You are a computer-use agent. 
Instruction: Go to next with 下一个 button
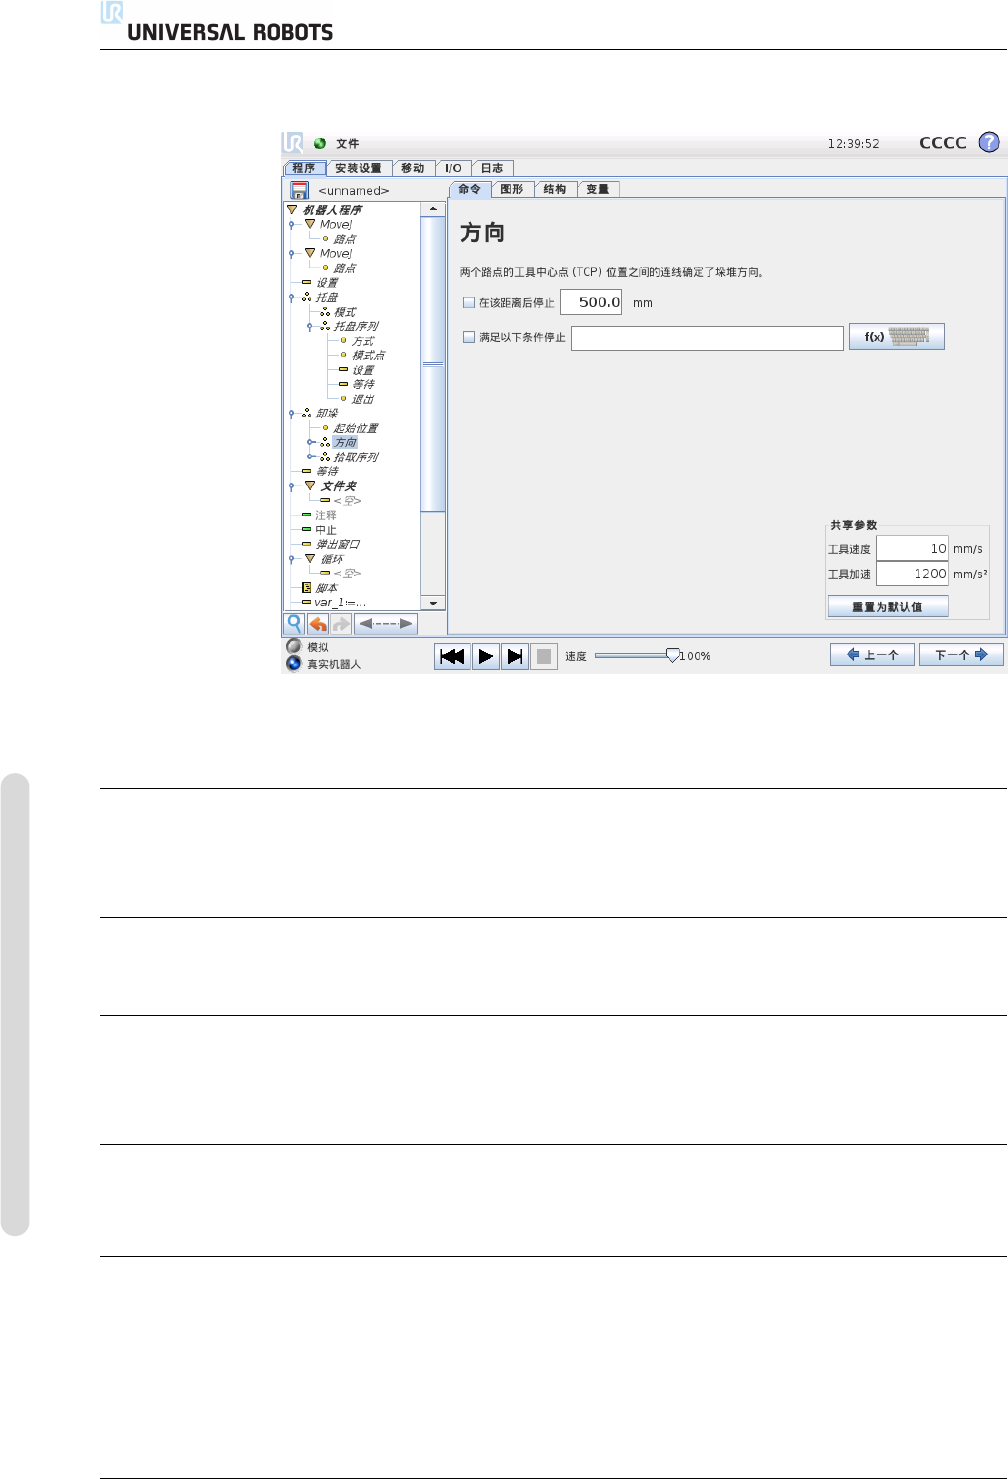click(x=961, y=655)
